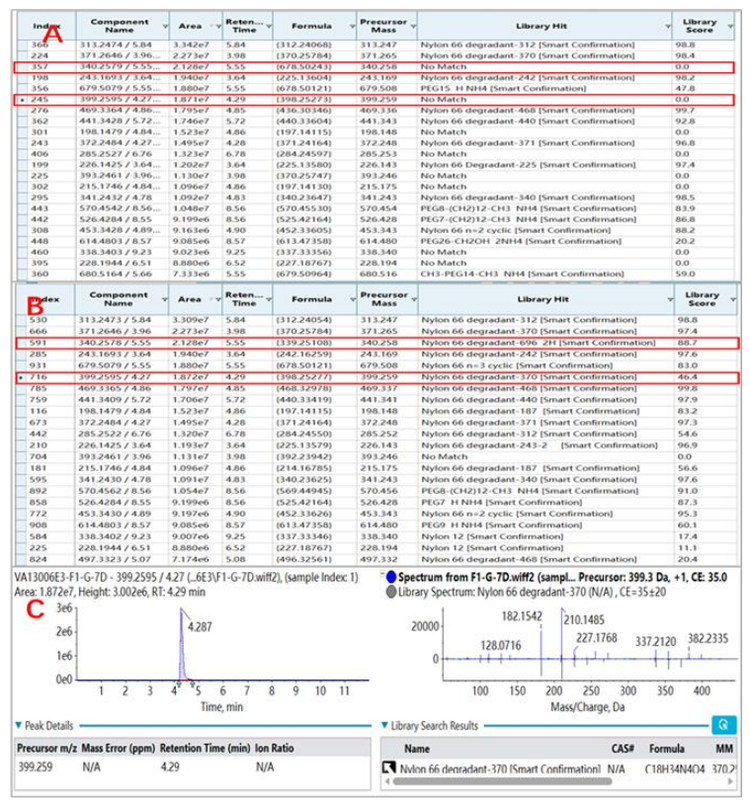Open Formula column filter in lower table
Image resolution: width=750 pixels, height=807 pixels.
pyautogui.click(x=353, y=300)
